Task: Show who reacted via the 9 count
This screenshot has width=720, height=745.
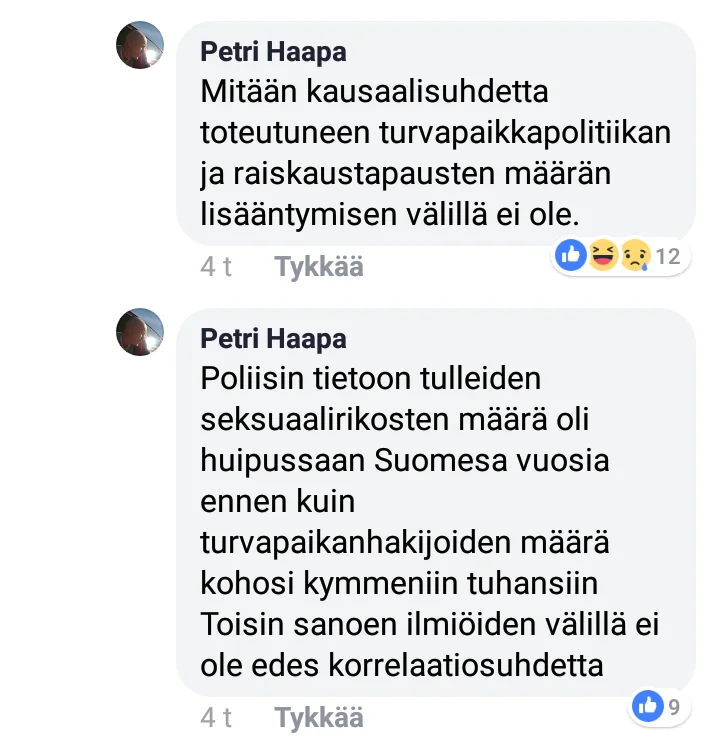Action: pyautogui.click(x=675, y=709)
